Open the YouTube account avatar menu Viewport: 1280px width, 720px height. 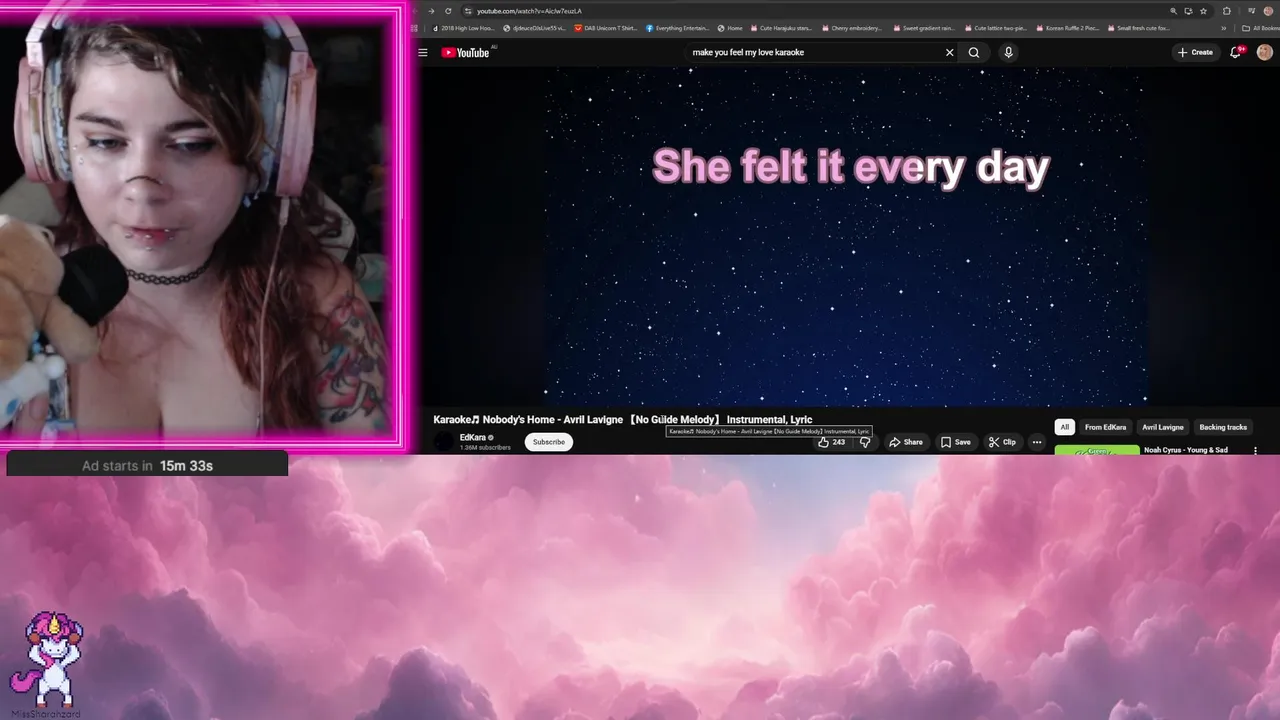tap(1264, 52)
